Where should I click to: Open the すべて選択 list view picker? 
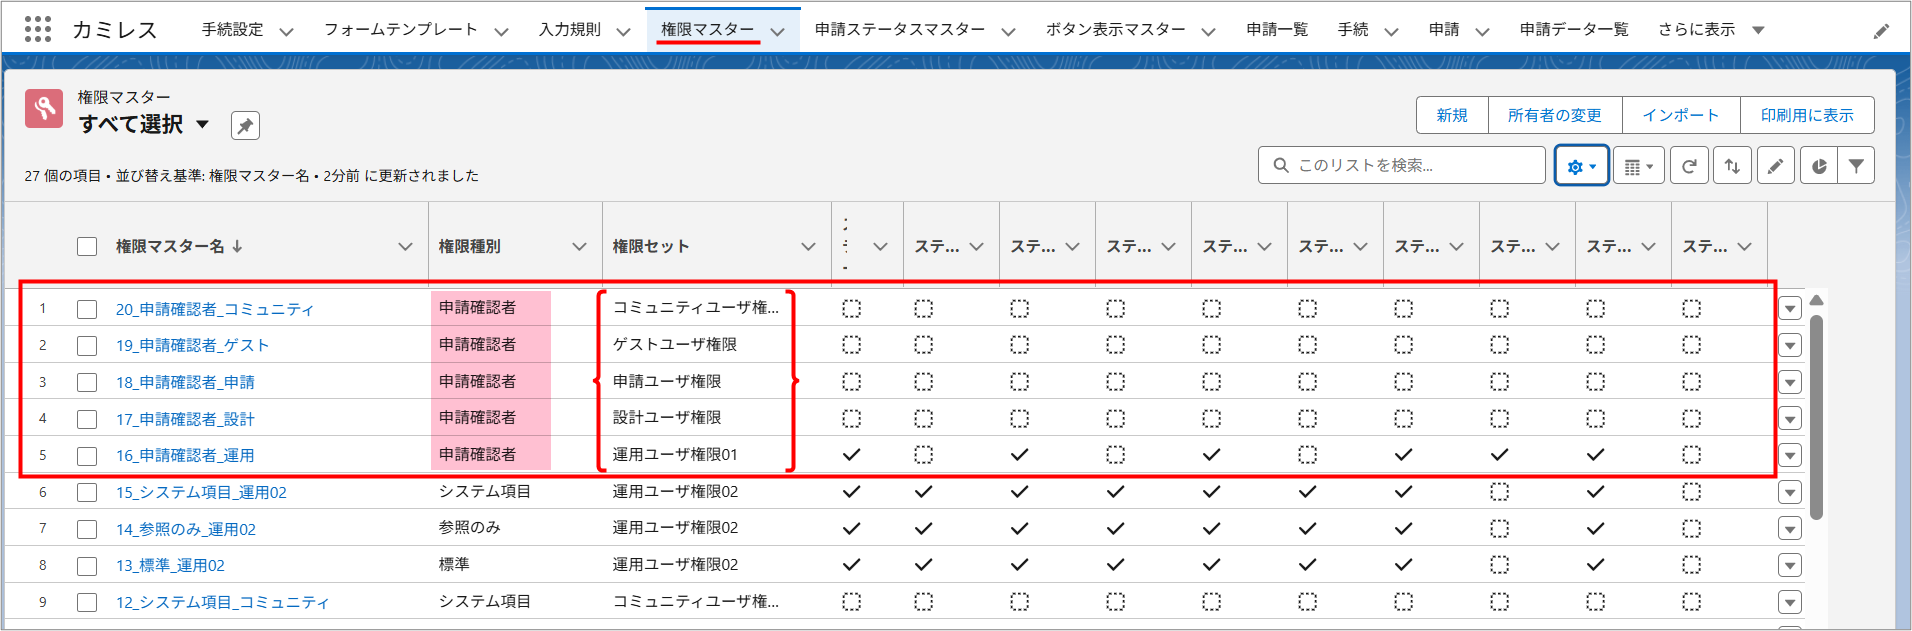[202, 125]
